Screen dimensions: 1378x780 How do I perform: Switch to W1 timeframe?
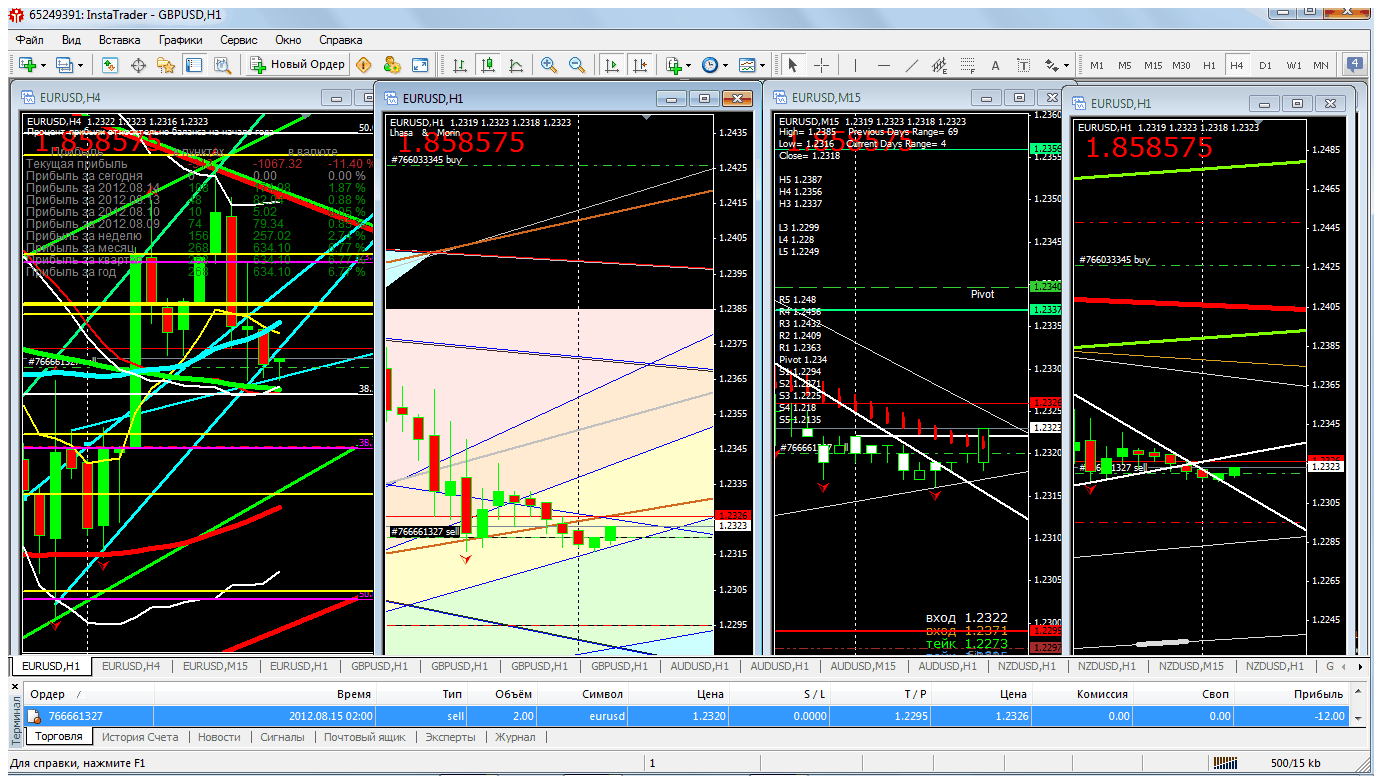(1294, 65)
